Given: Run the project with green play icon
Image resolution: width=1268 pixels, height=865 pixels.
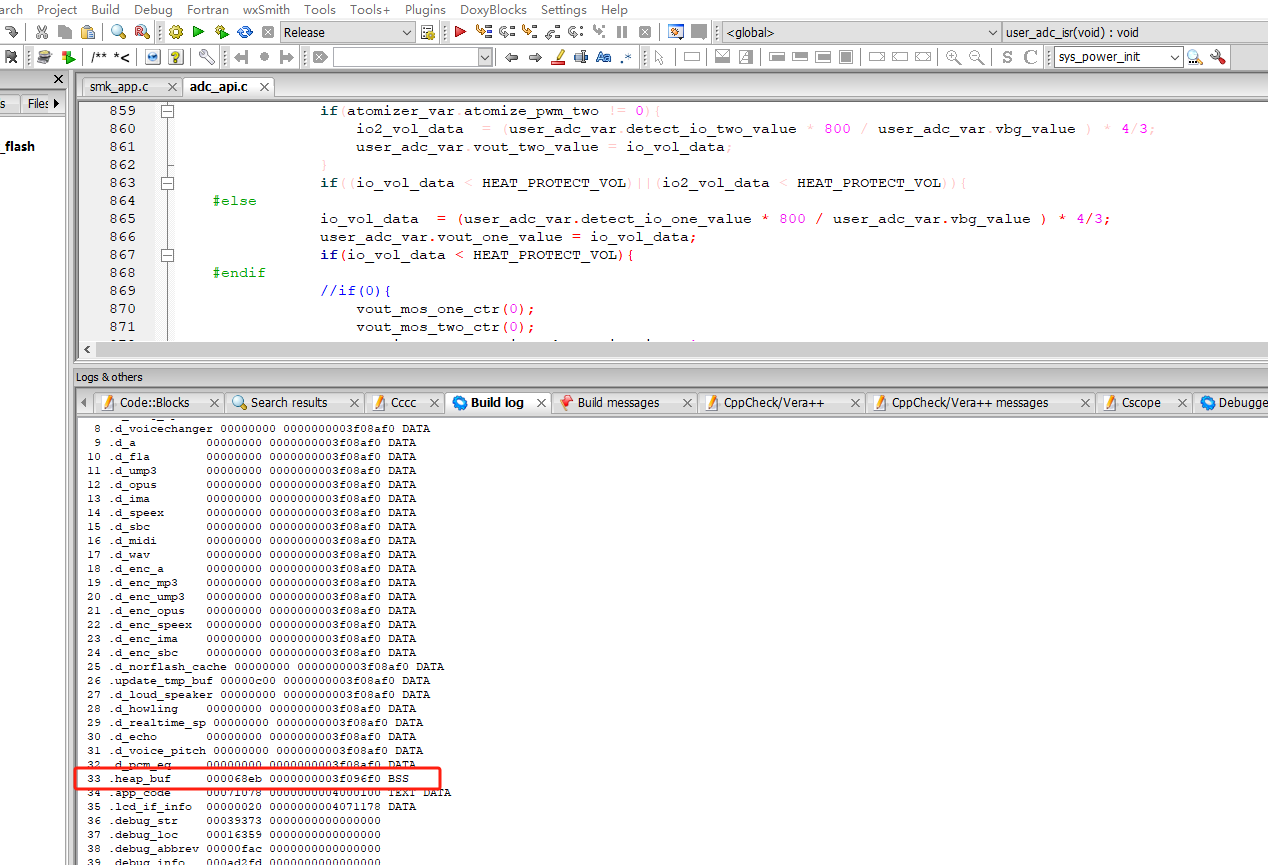Looking at the screenshot, I should click(198, 32).
